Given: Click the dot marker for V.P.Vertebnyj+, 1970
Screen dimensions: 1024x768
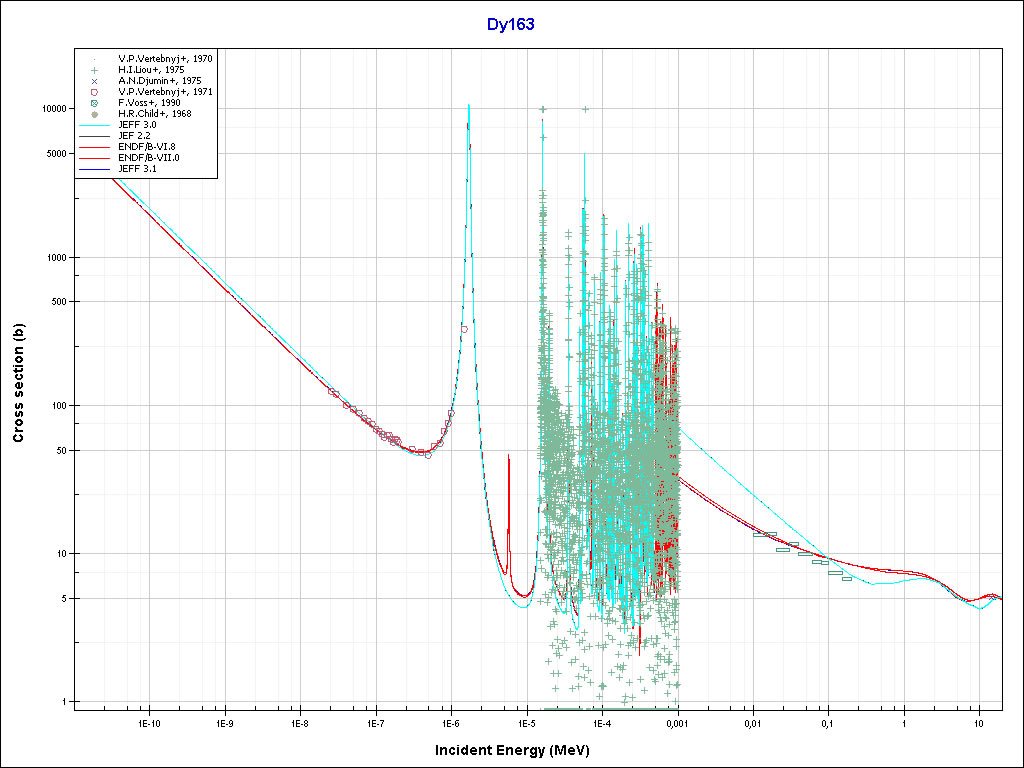Looking at the screenshot, I should pos(94,58).
